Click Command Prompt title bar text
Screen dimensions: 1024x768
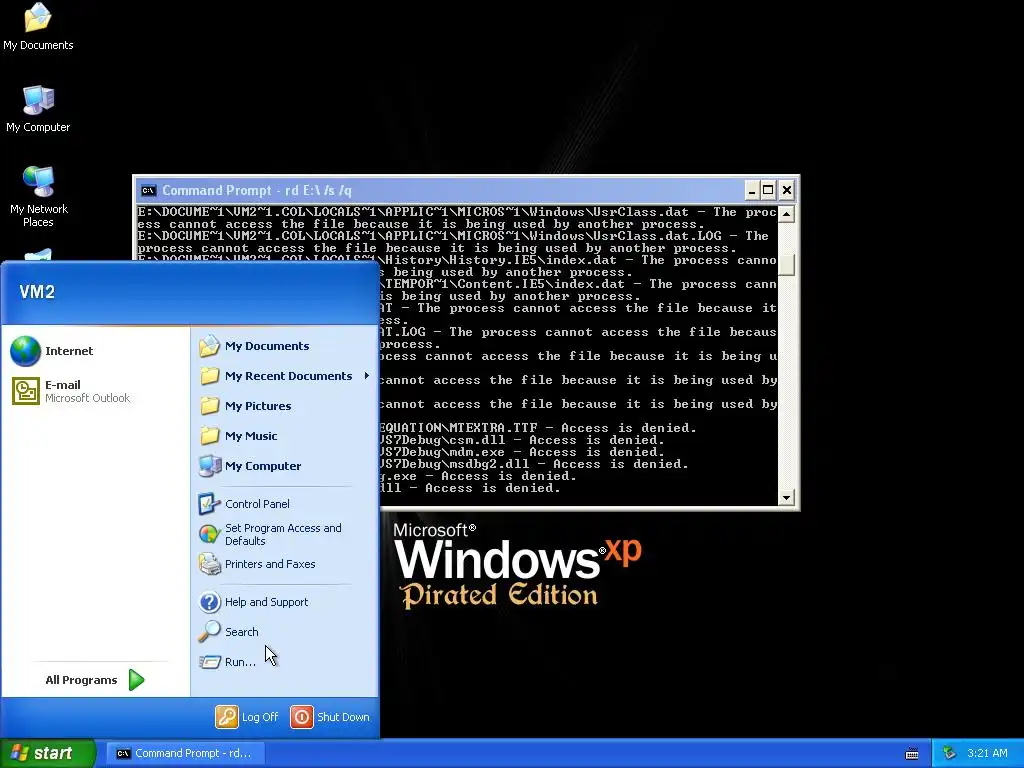click(257, 191)
